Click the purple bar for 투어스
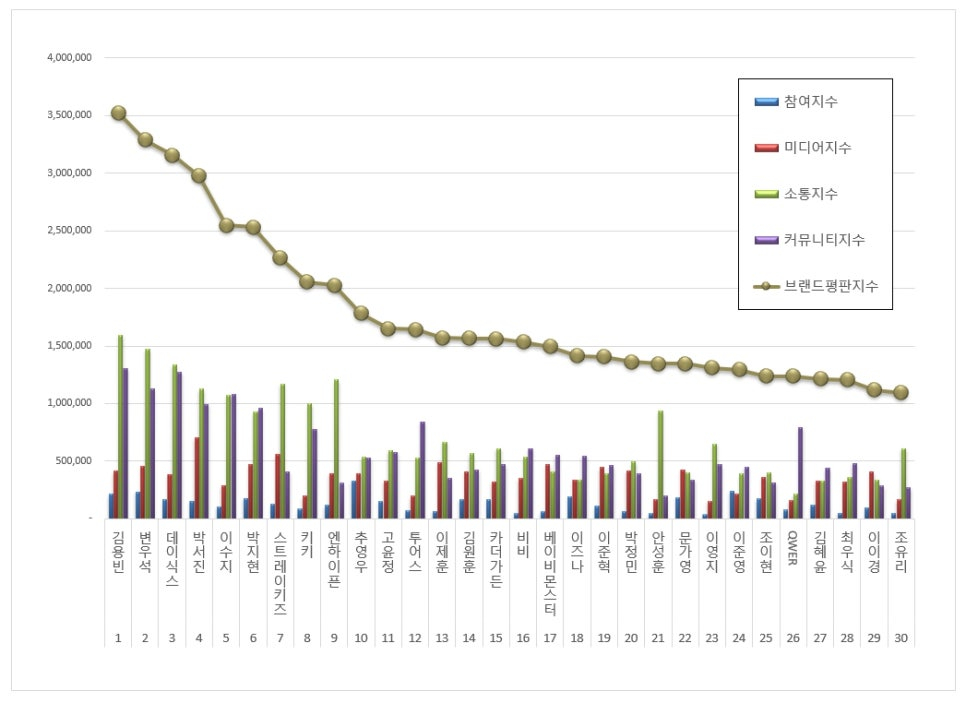Screen dimensions: 966x703 coord(422,470)
